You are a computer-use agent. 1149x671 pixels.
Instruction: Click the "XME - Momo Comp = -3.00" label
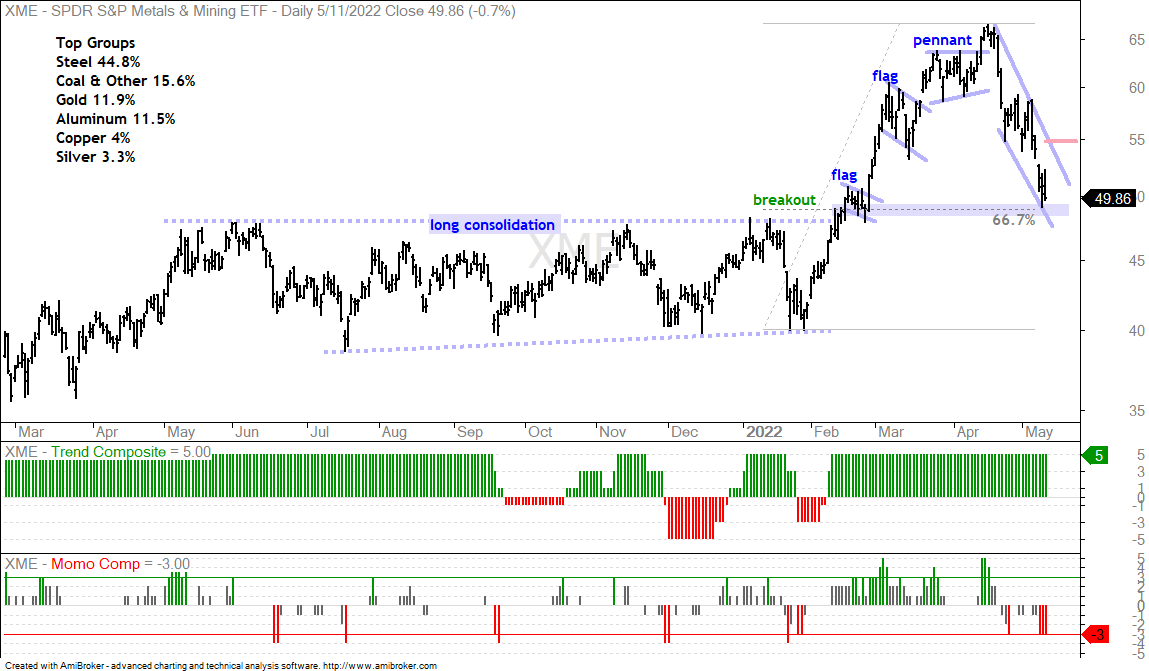coord(97,564)
